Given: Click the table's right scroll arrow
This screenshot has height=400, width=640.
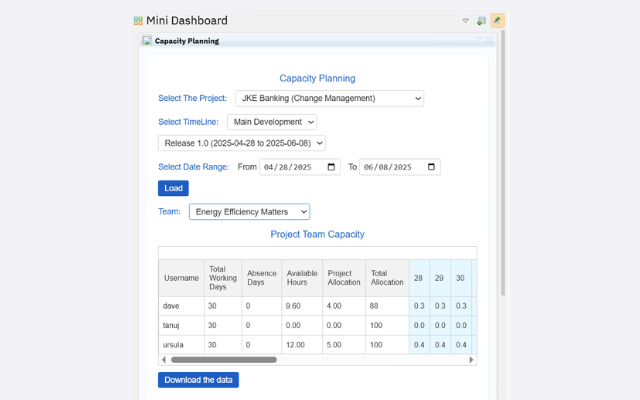Looking at the screenshot, I should coord(471,360).
